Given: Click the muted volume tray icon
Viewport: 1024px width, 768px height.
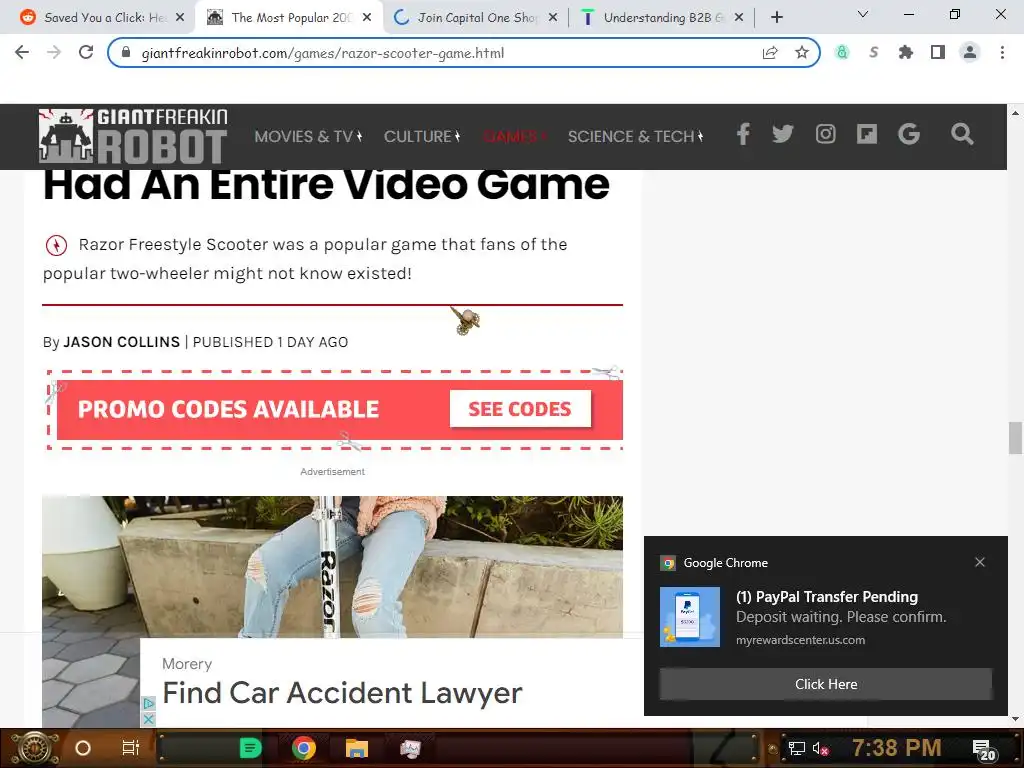Looking at the screenshot, I should [820, 748].
